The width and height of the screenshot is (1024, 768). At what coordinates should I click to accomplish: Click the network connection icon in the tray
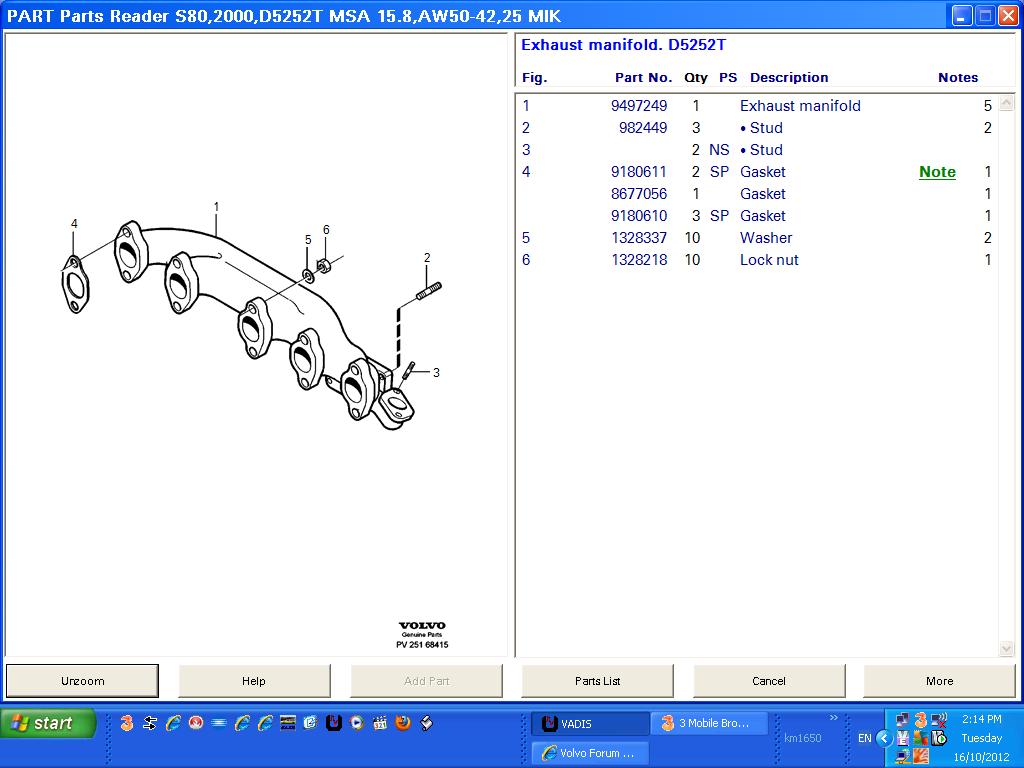[x=902, y=718]
